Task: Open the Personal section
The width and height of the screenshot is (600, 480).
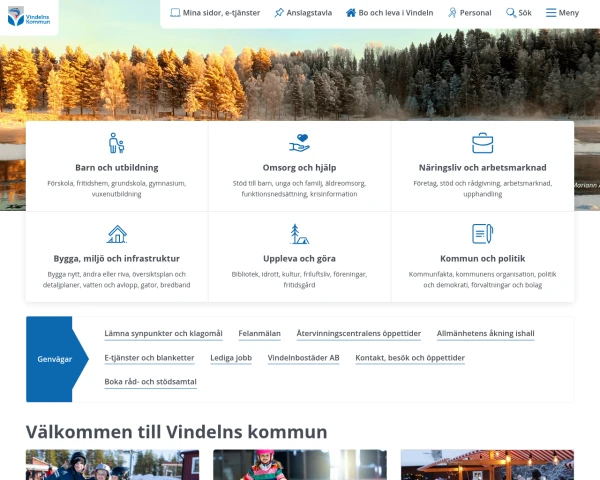Action: pyautogui.click(x=470, y=13)
